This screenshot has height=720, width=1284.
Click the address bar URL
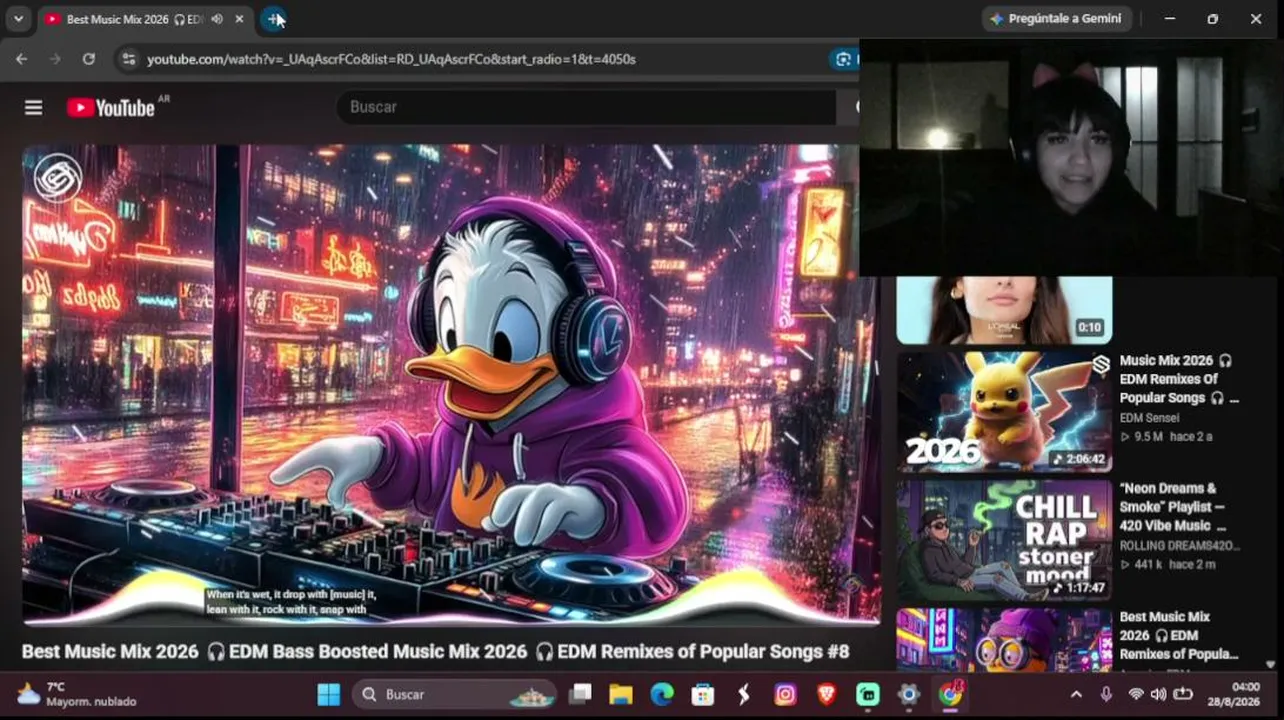[391, 59]
